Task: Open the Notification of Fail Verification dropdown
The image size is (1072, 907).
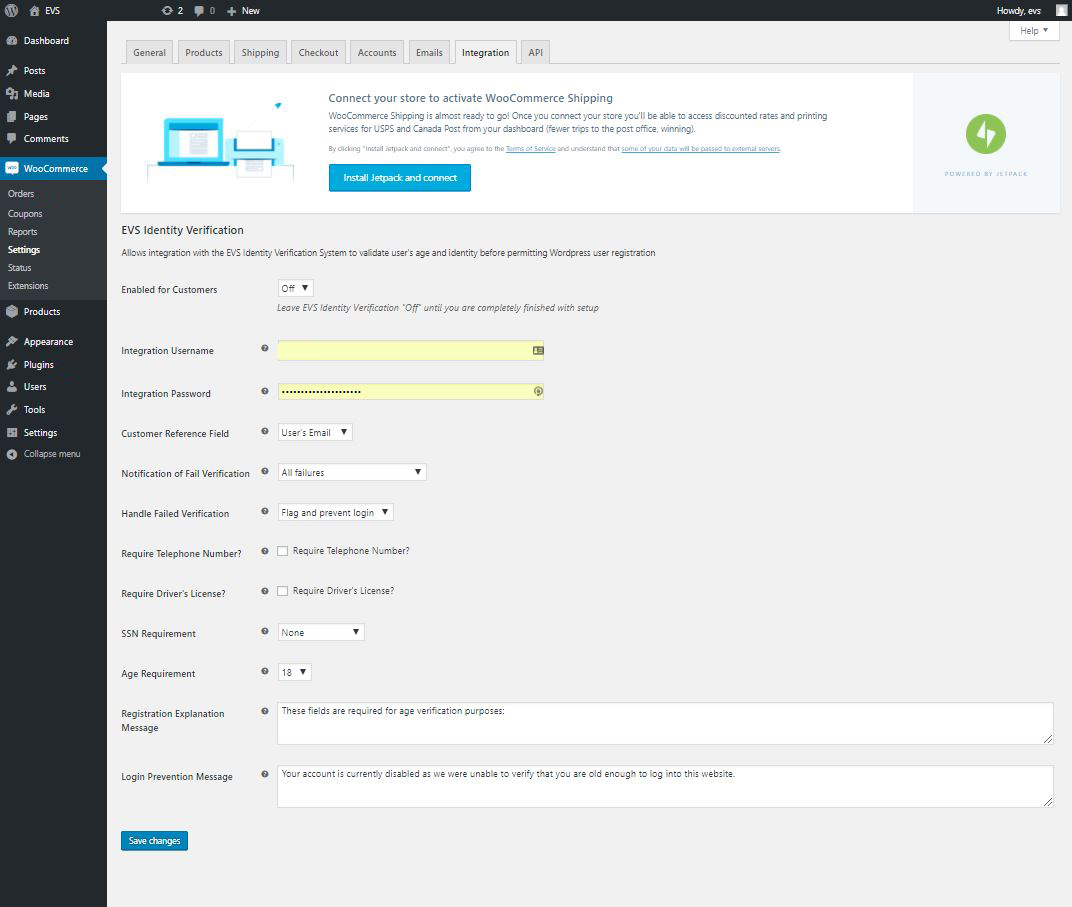Action: tap(352, 472)
